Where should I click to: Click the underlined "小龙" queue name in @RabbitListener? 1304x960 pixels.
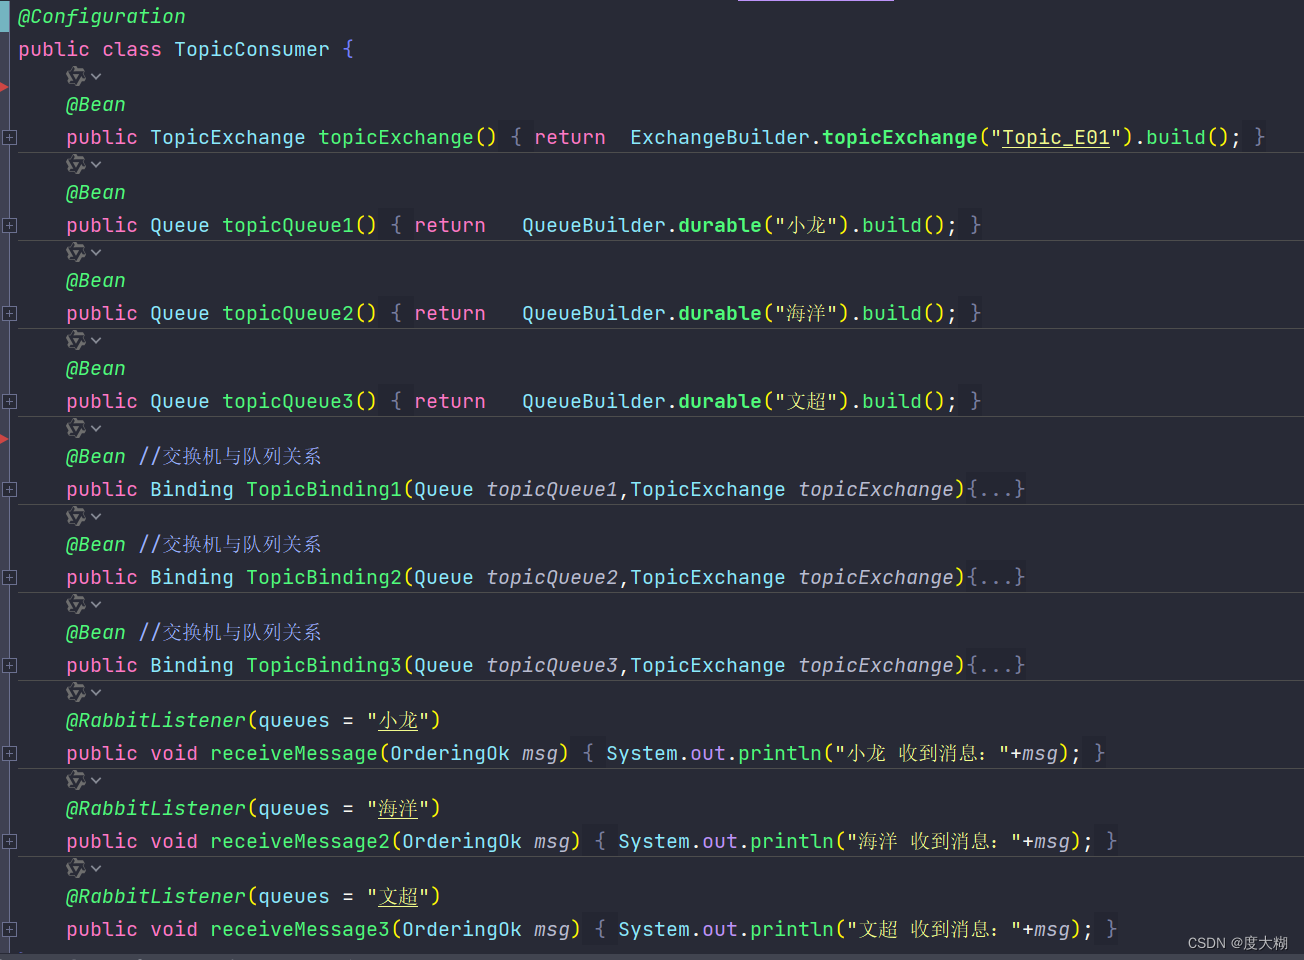(398, 720)
